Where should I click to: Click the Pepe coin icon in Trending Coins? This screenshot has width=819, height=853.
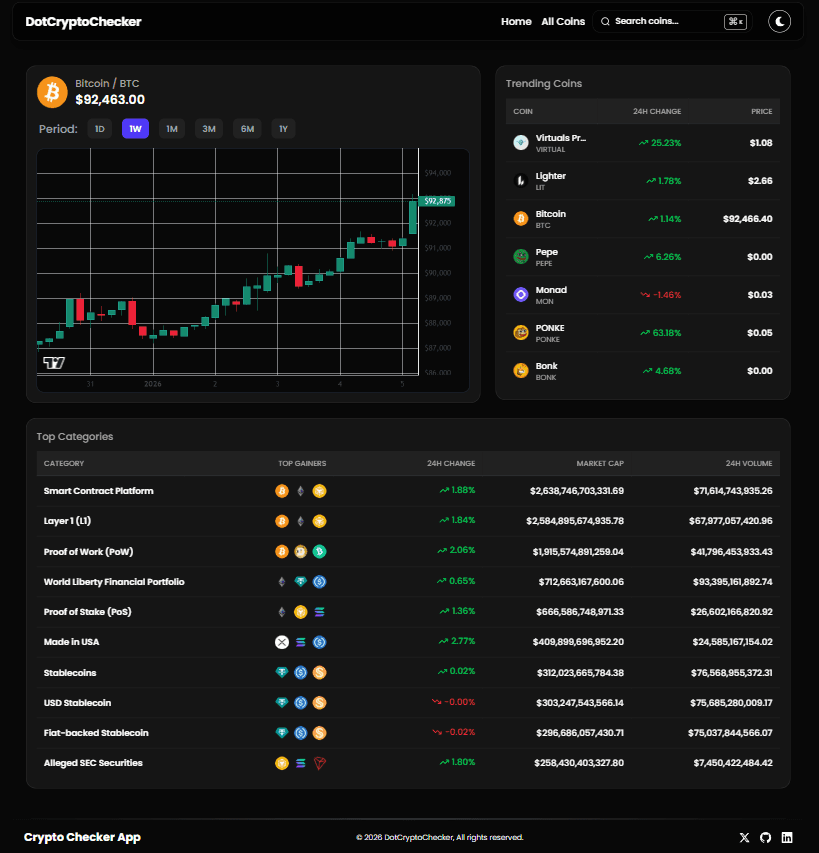pos(520,256)
